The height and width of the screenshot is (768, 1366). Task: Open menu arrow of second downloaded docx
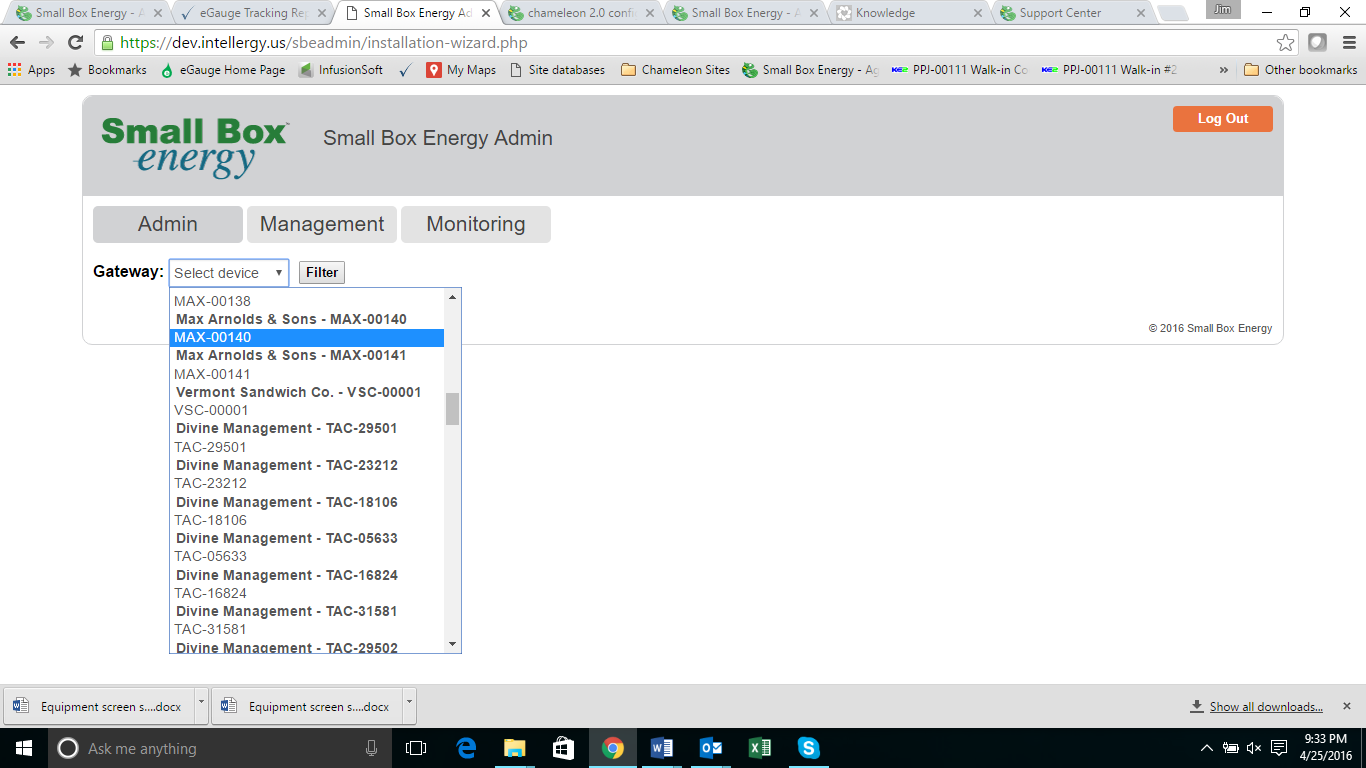409,705
